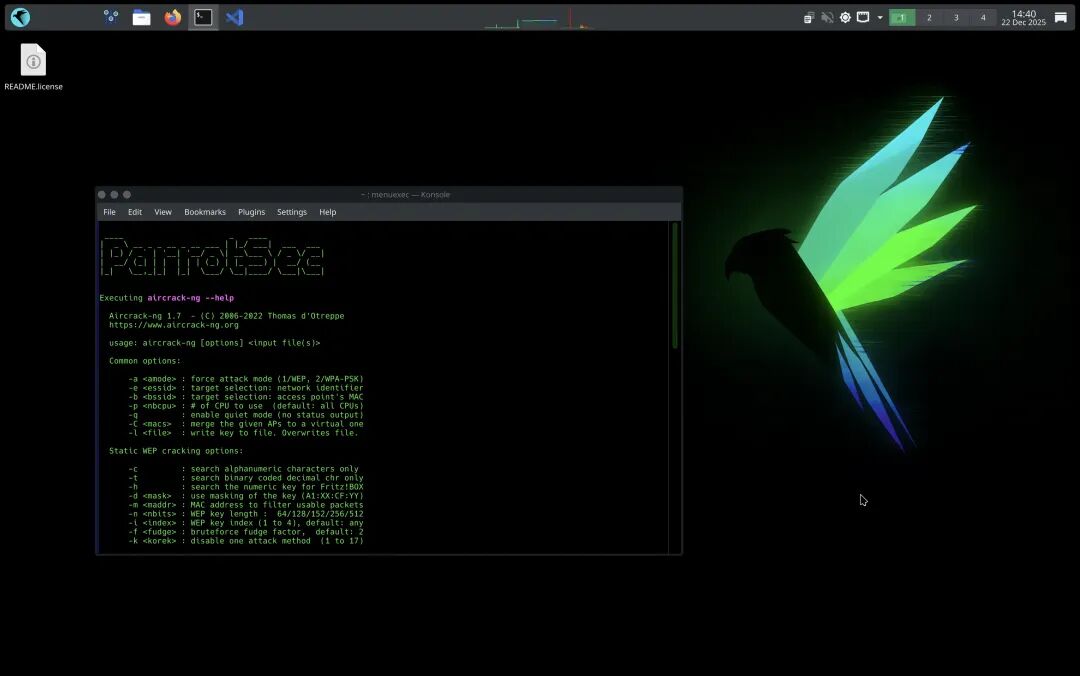This screenshot has width=1080, height=676.
Task: Click the system monitor graph on the panel
Action: (x=535, y=17)
